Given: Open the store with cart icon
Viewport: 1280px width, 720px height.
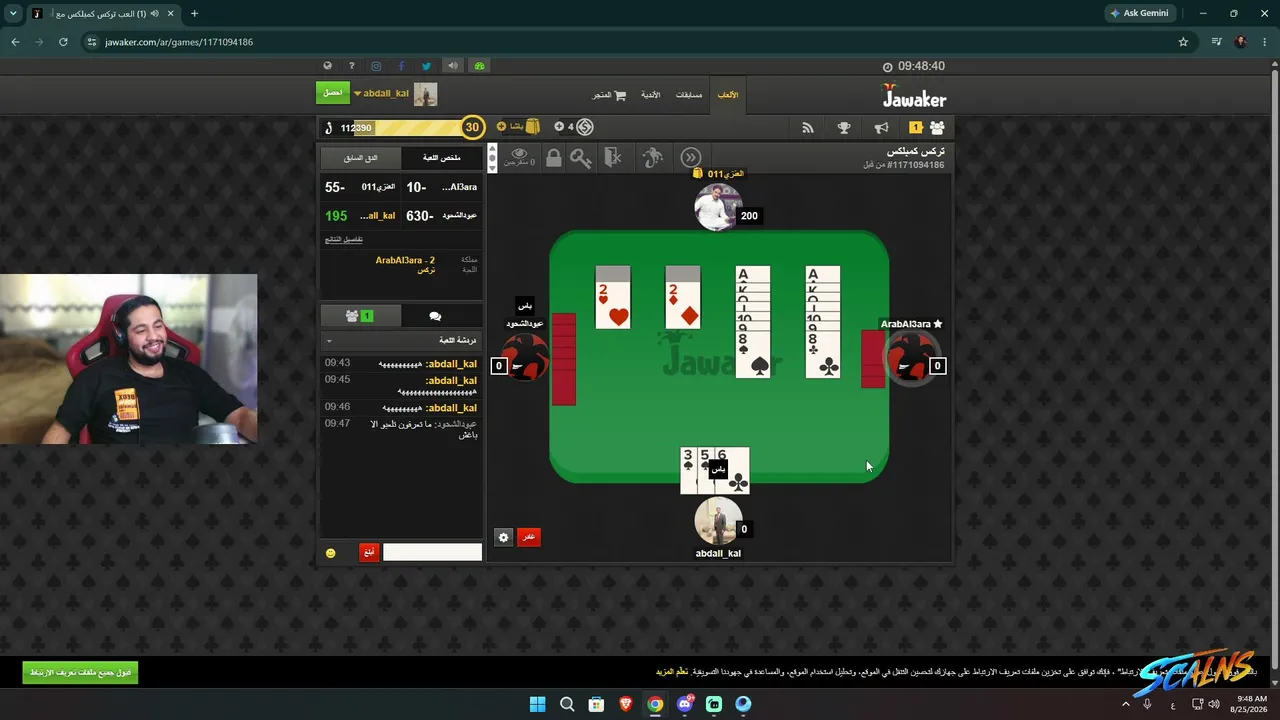Looking at the screenshot, I should [609, 95].
